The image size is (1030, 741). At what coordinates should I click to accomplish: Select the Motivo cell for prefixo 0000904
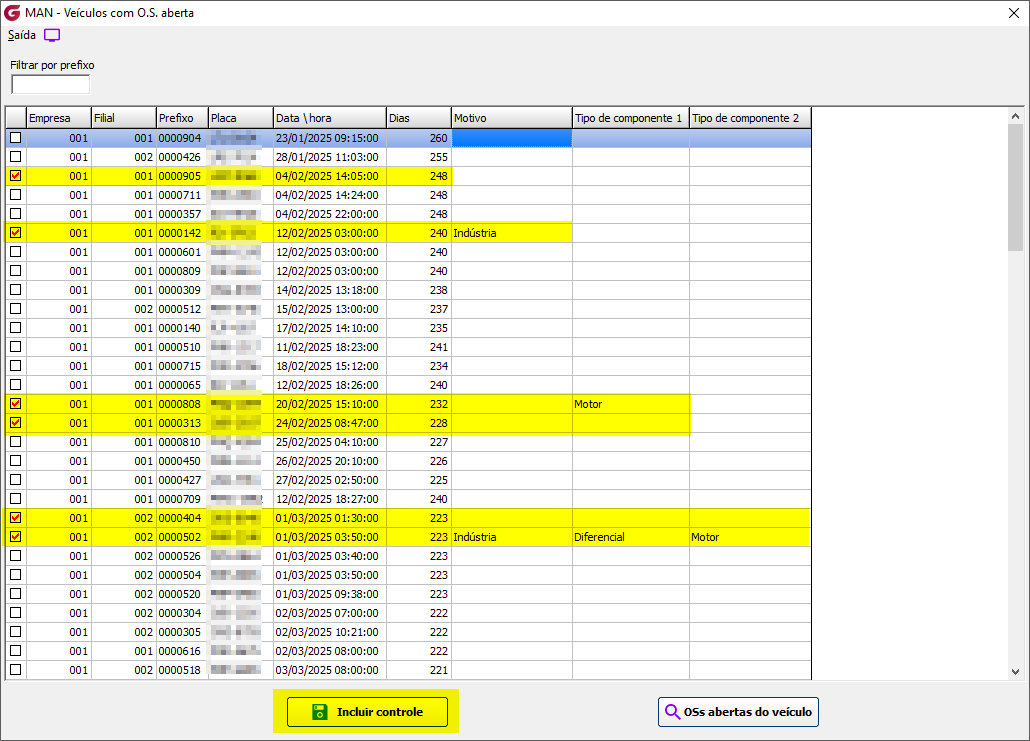pos(512,138)
